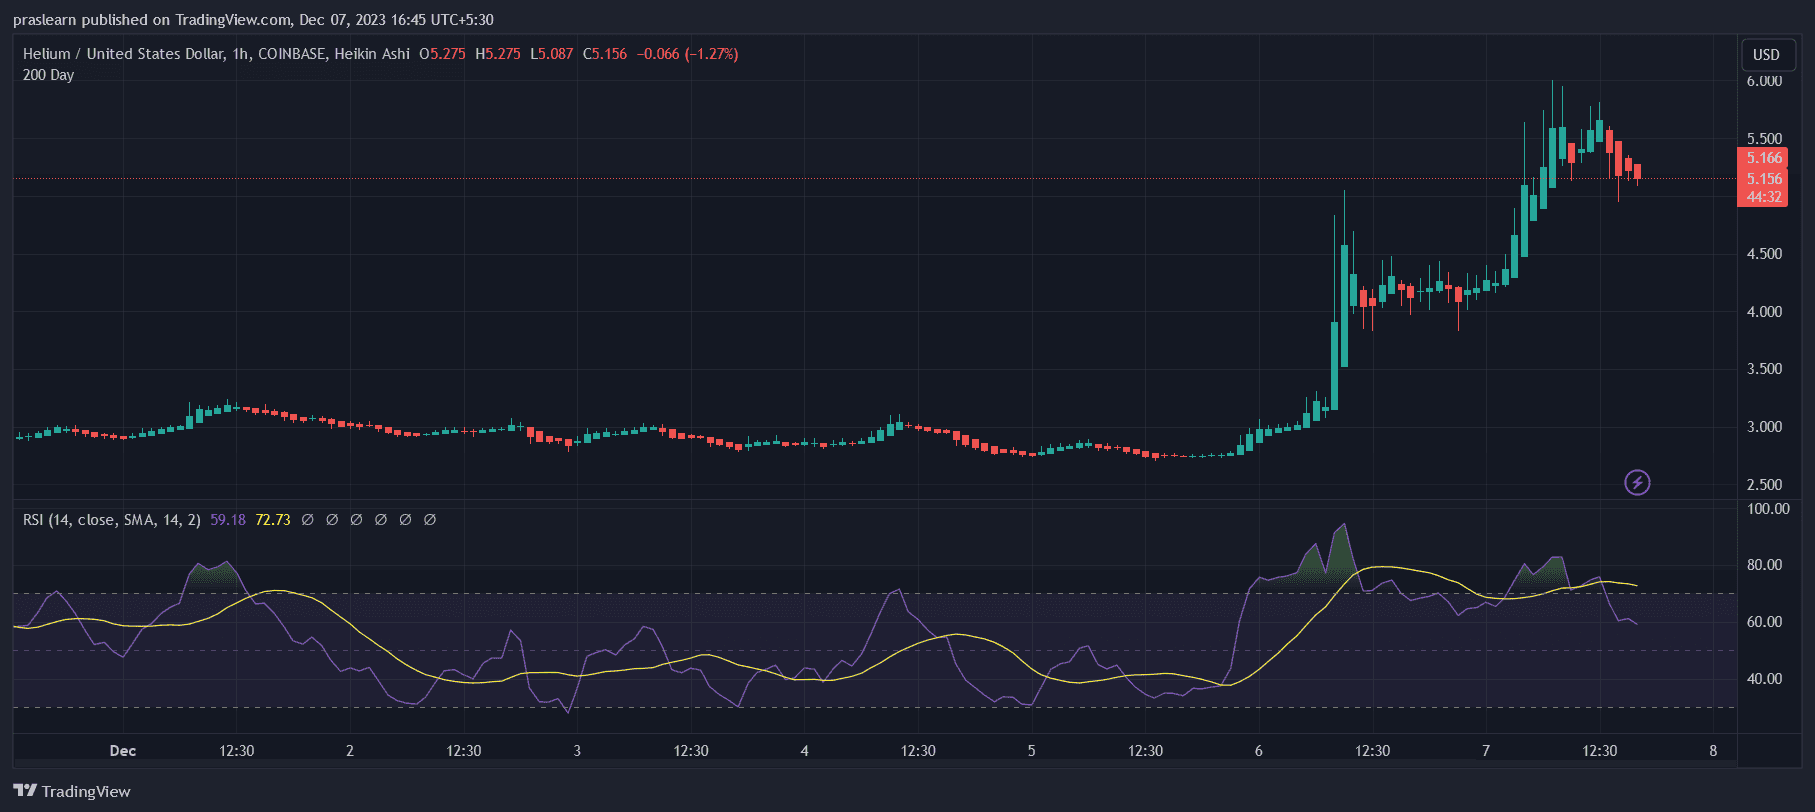Click the date label 6 on time axis

coord(1258,751)
